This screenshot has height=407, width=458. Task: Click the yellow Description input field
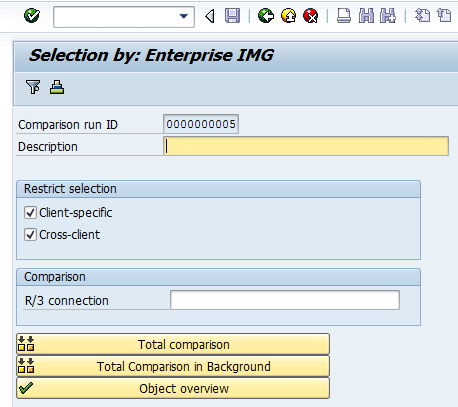coord(306,146)
